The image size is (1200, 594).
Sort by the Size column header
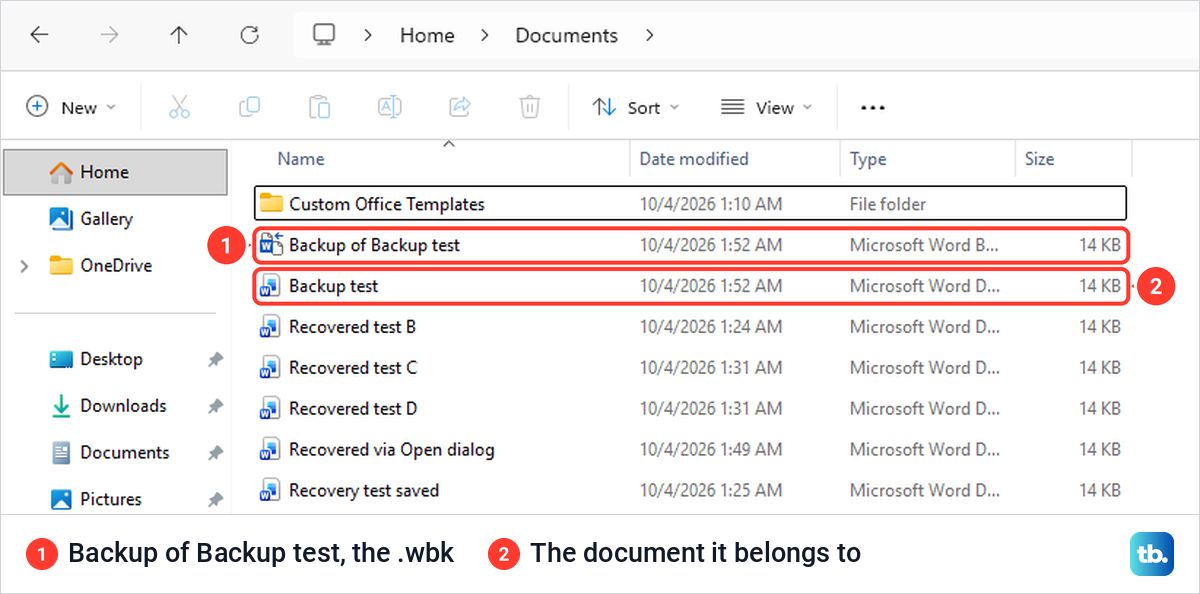[1039, 158]
